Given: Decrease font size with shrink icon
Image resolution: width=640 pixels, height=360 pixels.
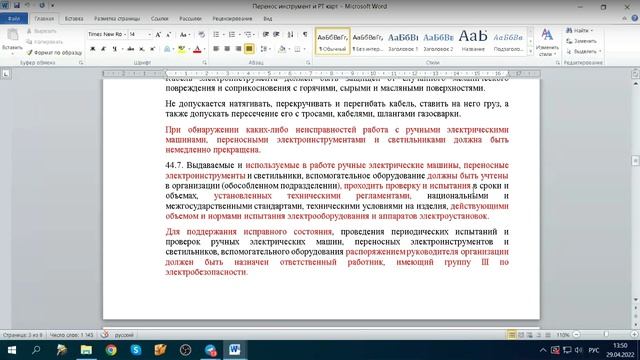Looking at the screenshot, I should pyautogui.click(x=168, y=35).
